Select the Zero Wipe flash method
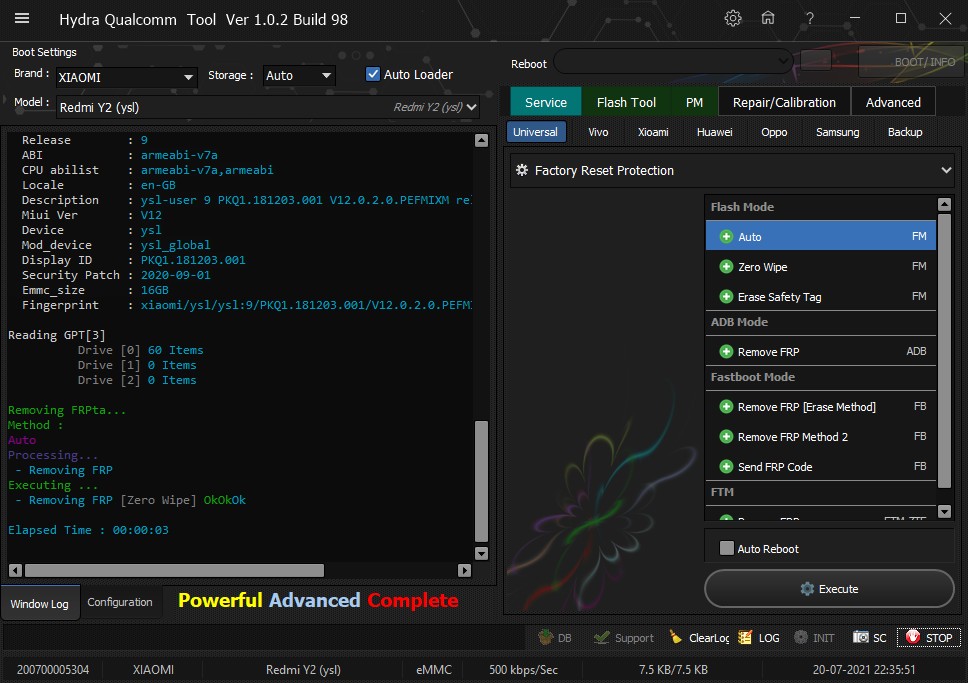 [820, 267]
